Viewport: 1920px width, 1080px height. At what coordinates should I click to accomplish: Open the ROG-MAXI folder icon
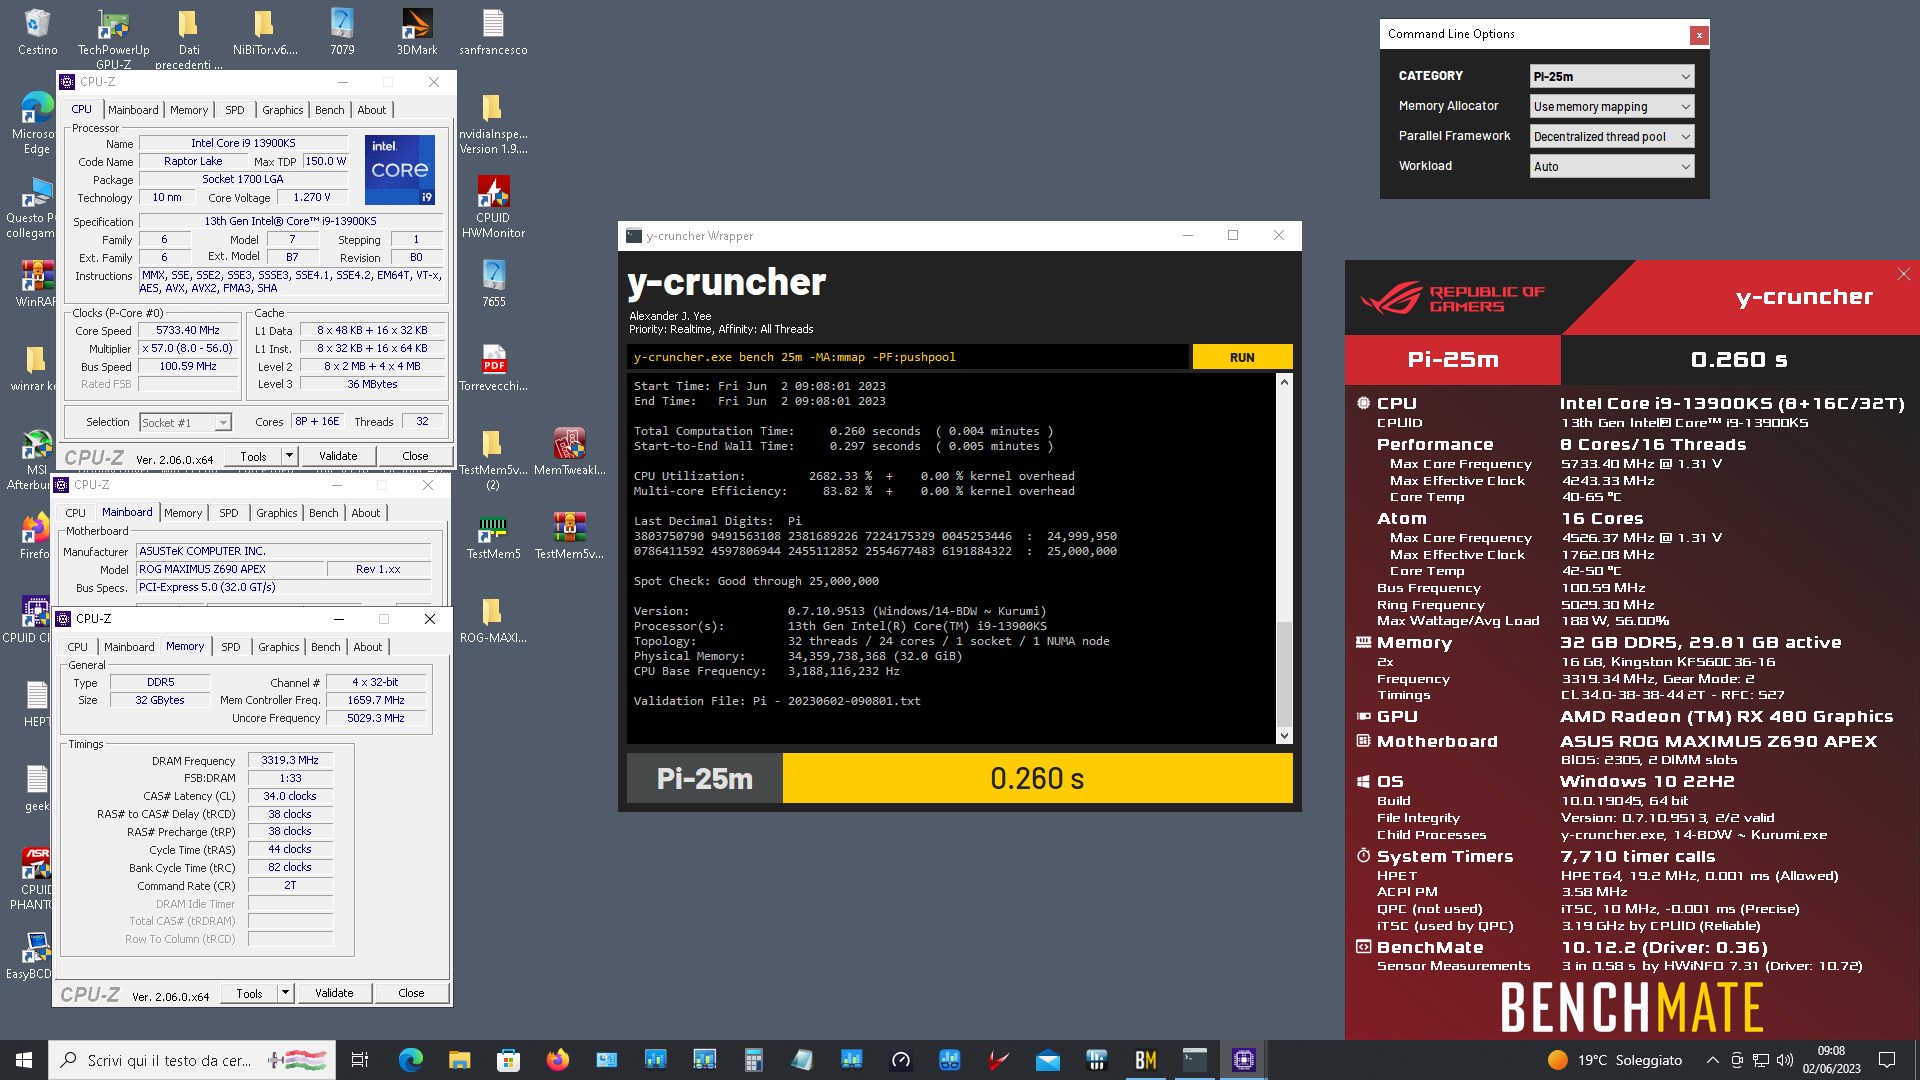pyautogui.click(x=493, y=619)
